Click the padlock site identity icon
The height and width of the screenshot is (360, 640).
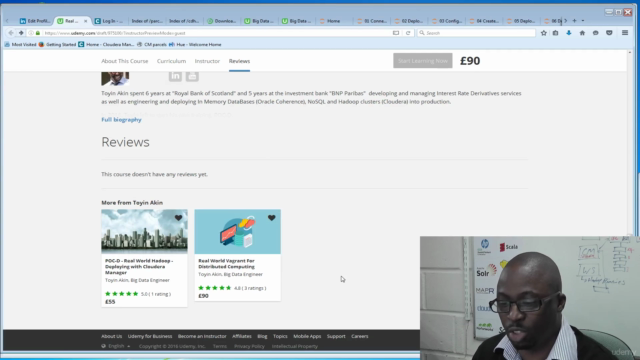38,33
